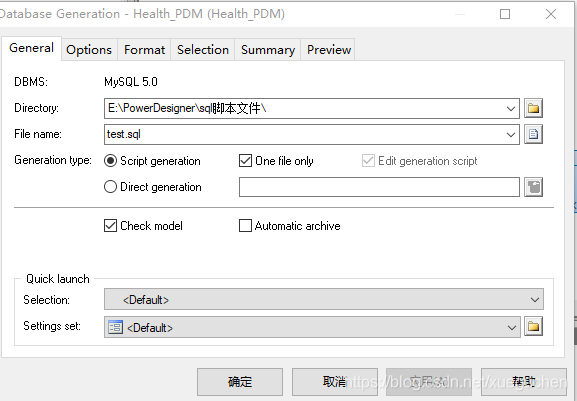
Task: Click settings set list icon
Action: point(115,327)
